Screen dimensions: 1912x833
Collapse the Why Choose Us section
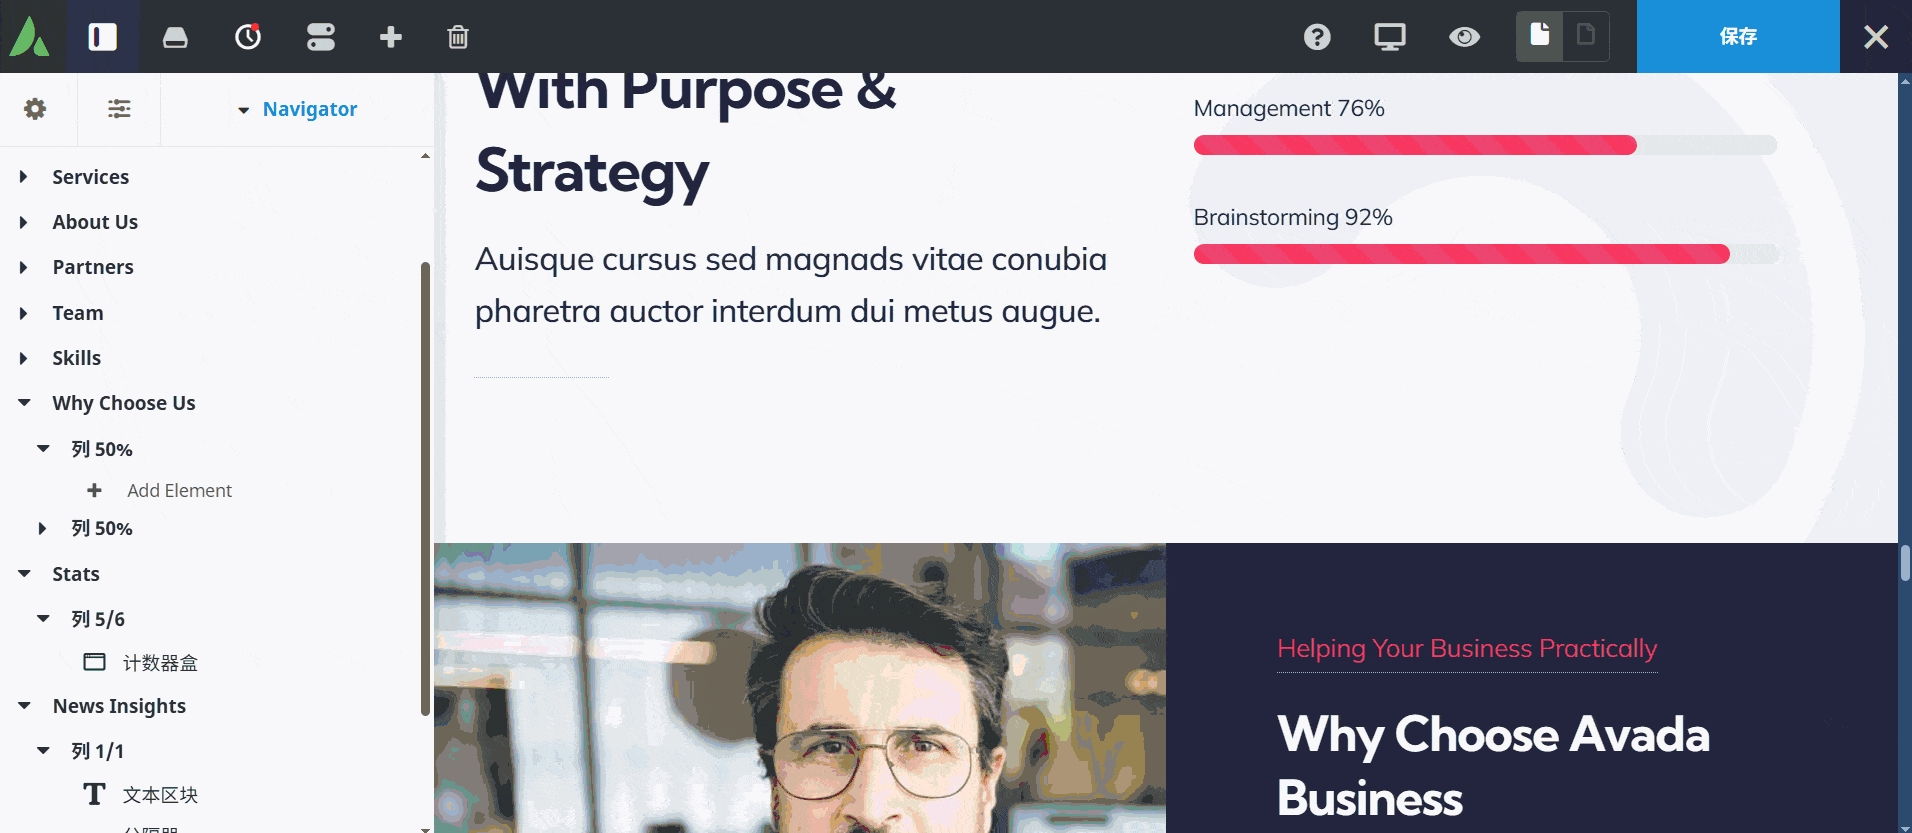24,403
